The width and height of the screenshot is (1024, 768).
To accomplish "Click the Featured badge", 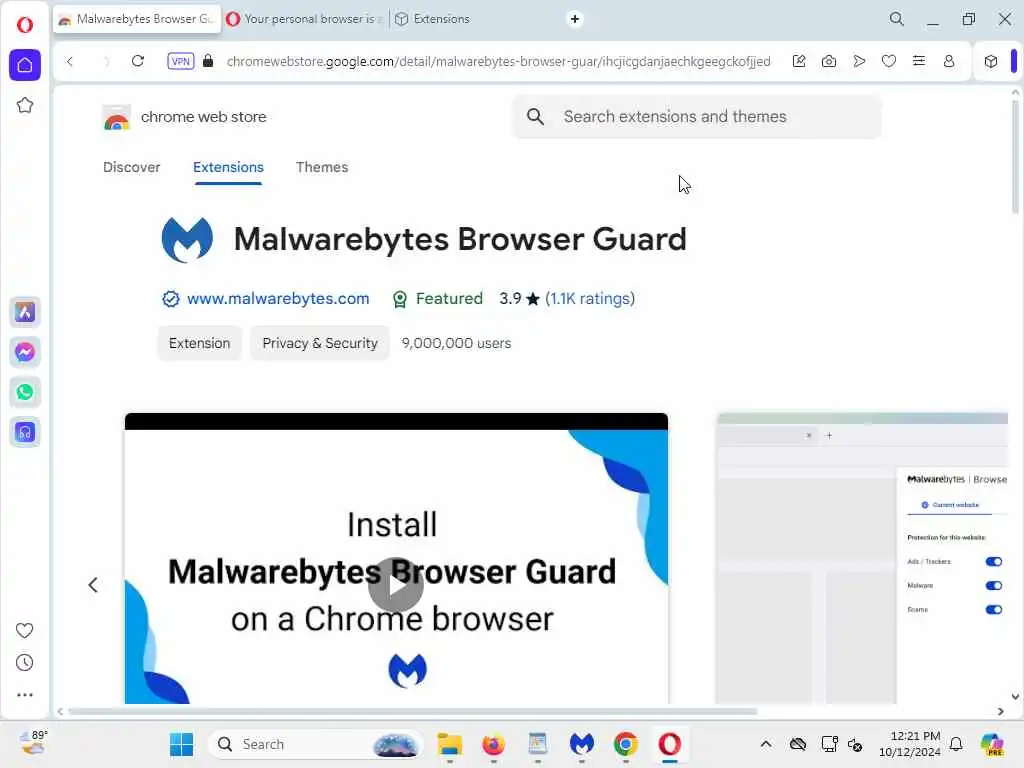I will click(x=438, y=299).
